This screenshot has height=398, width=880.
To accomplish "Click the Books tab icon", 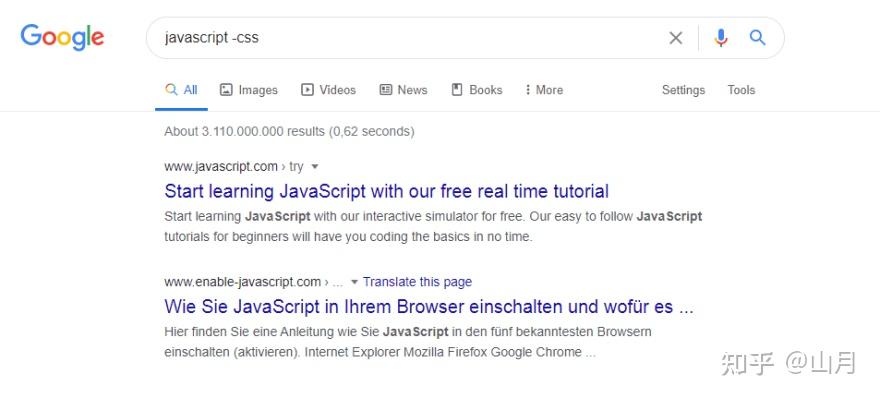I will [x=457, y=90].
